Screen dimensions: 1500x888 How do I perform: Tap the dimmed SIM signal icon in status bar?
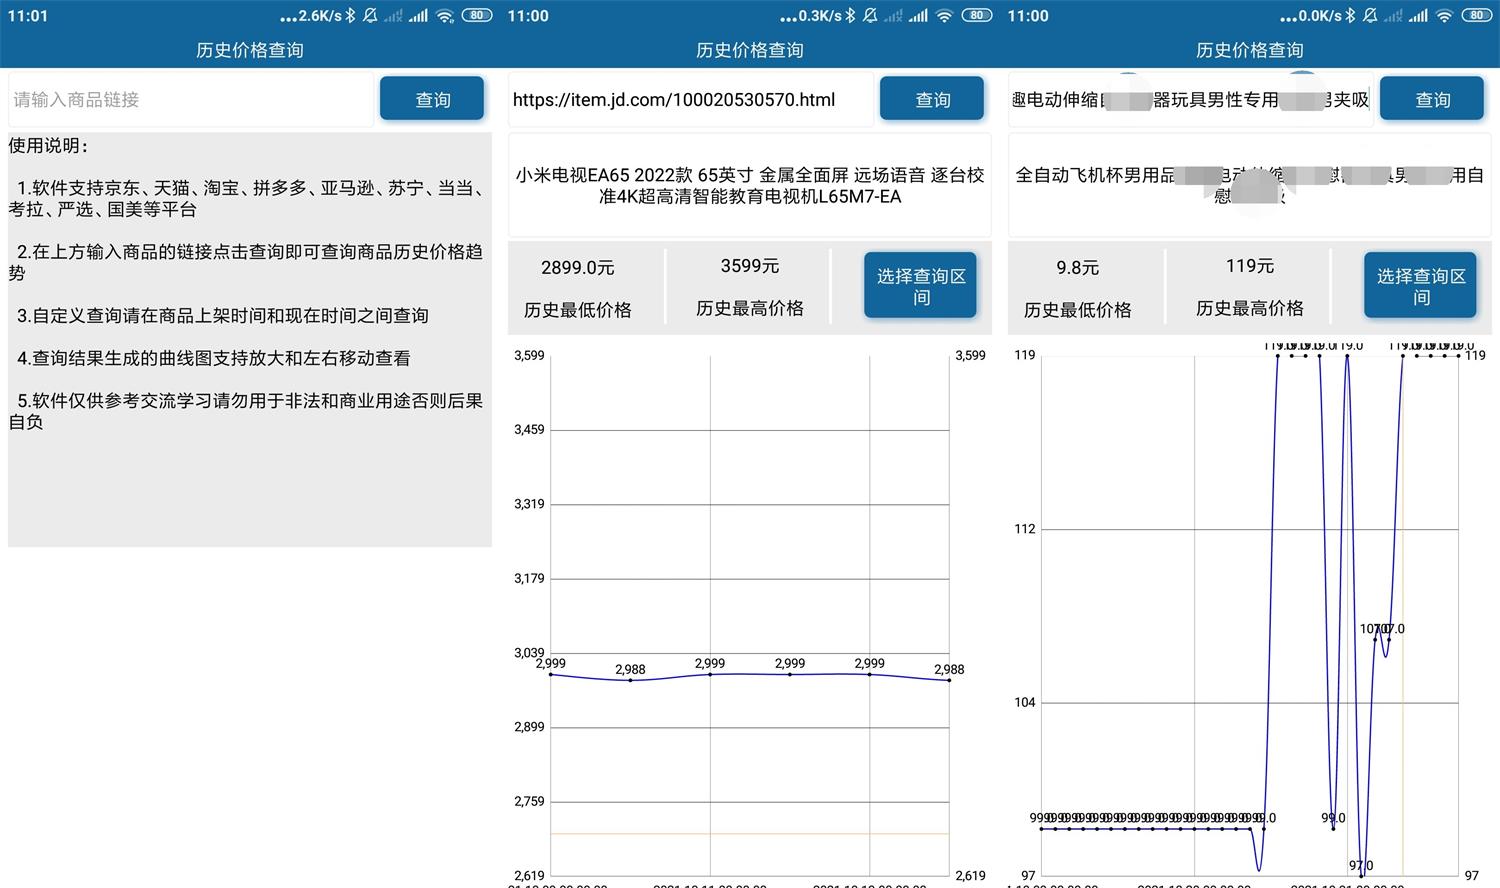tap(395, 15)
